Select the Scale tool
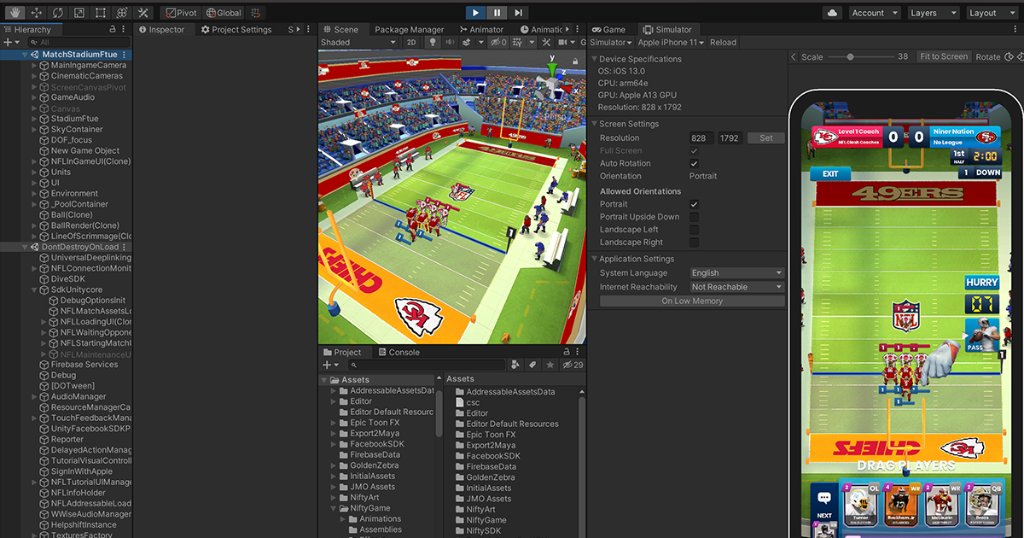 click(x=79, y=12)
